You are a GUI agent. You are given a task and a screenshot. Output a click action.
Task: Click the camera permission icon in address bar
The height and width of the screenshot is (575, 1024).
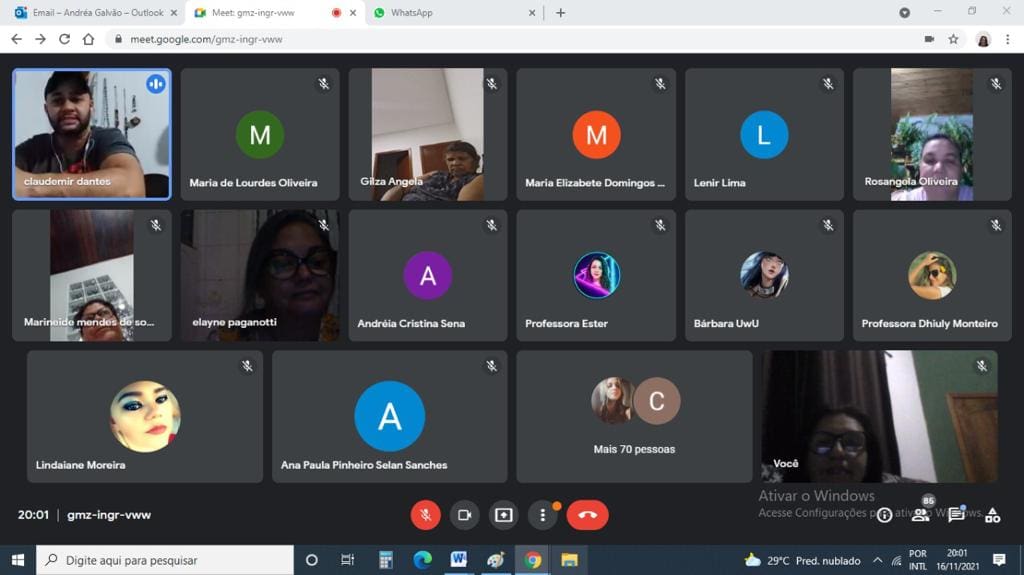pos(929,39)
